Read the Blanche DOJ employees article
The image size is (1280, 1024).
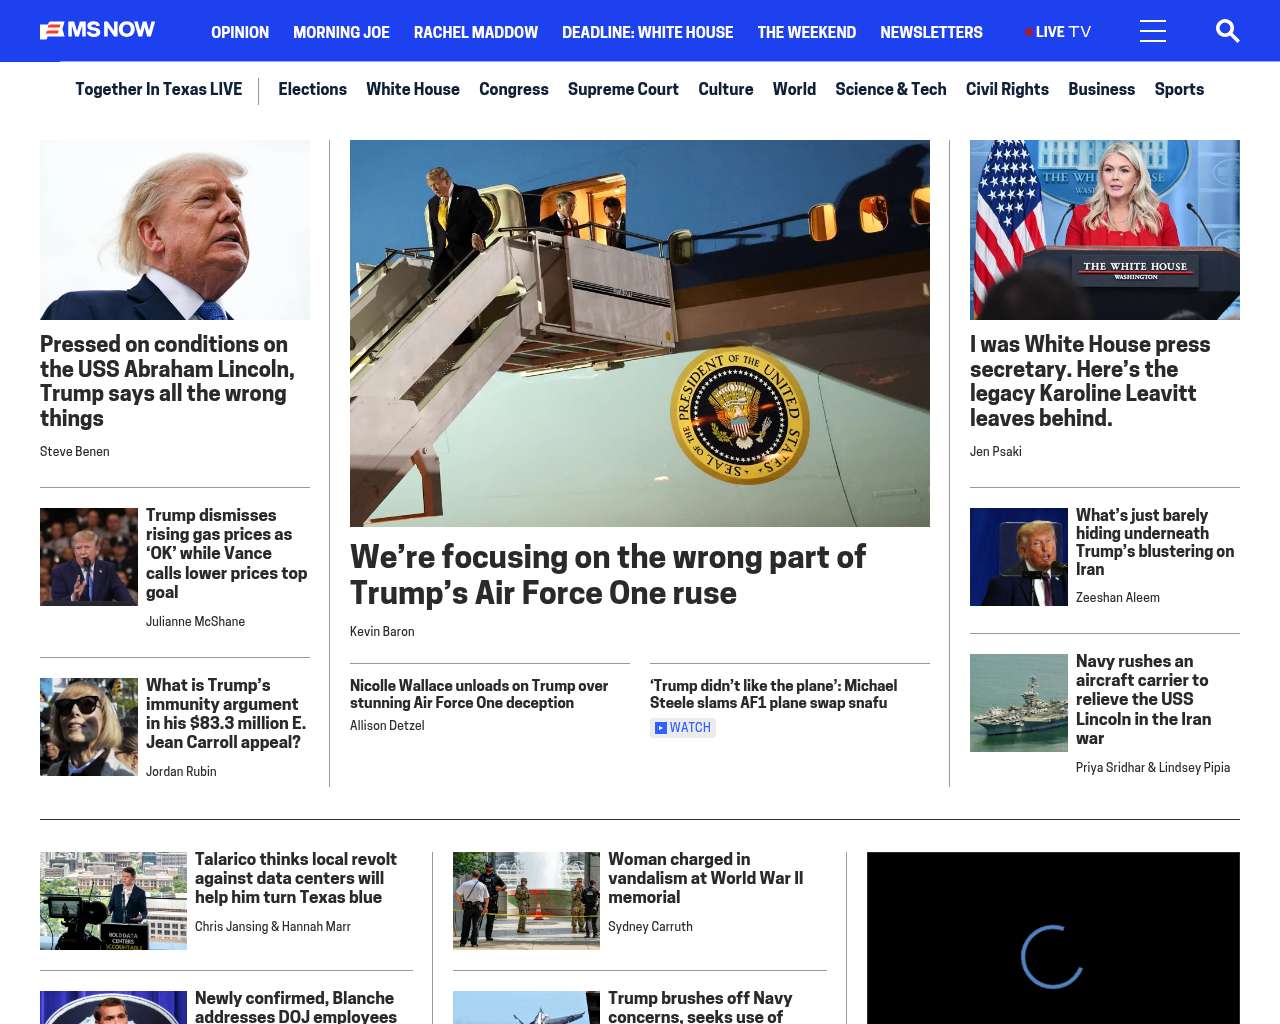click(x=296, y=1007)
